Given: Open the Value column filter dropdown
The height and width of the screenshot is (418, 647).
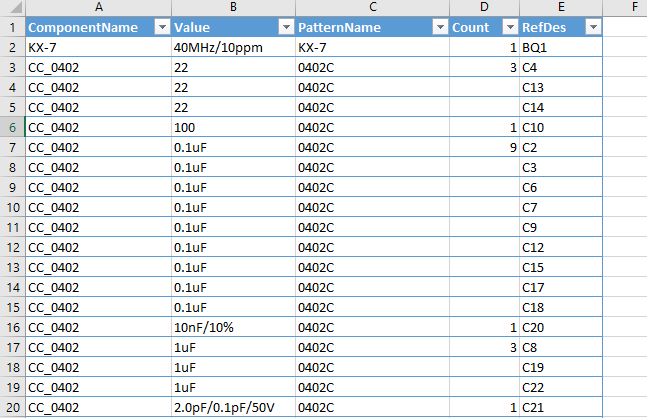Looking at the screenshot, I should (286, 27).
